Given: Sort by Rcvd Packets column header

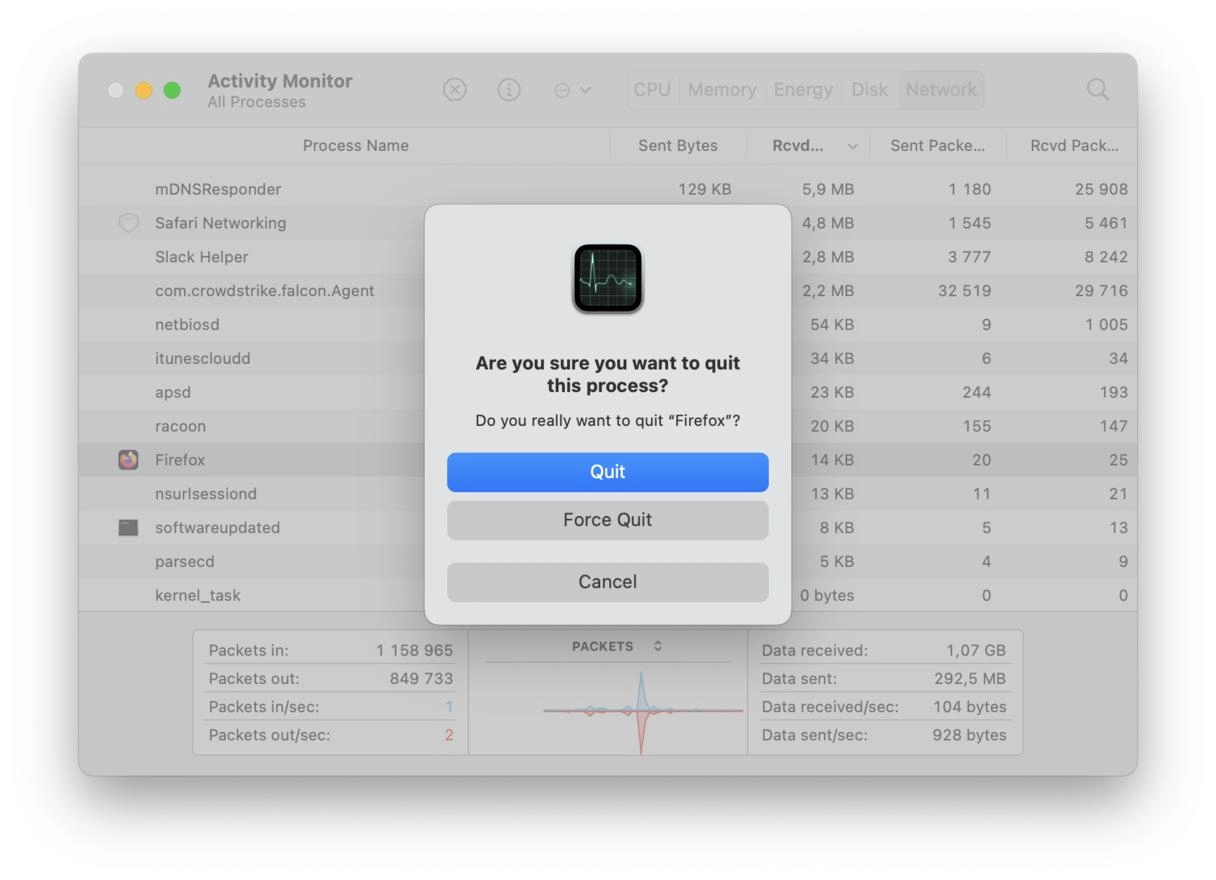Looking at the screenshot, I should click(1074, 146).
